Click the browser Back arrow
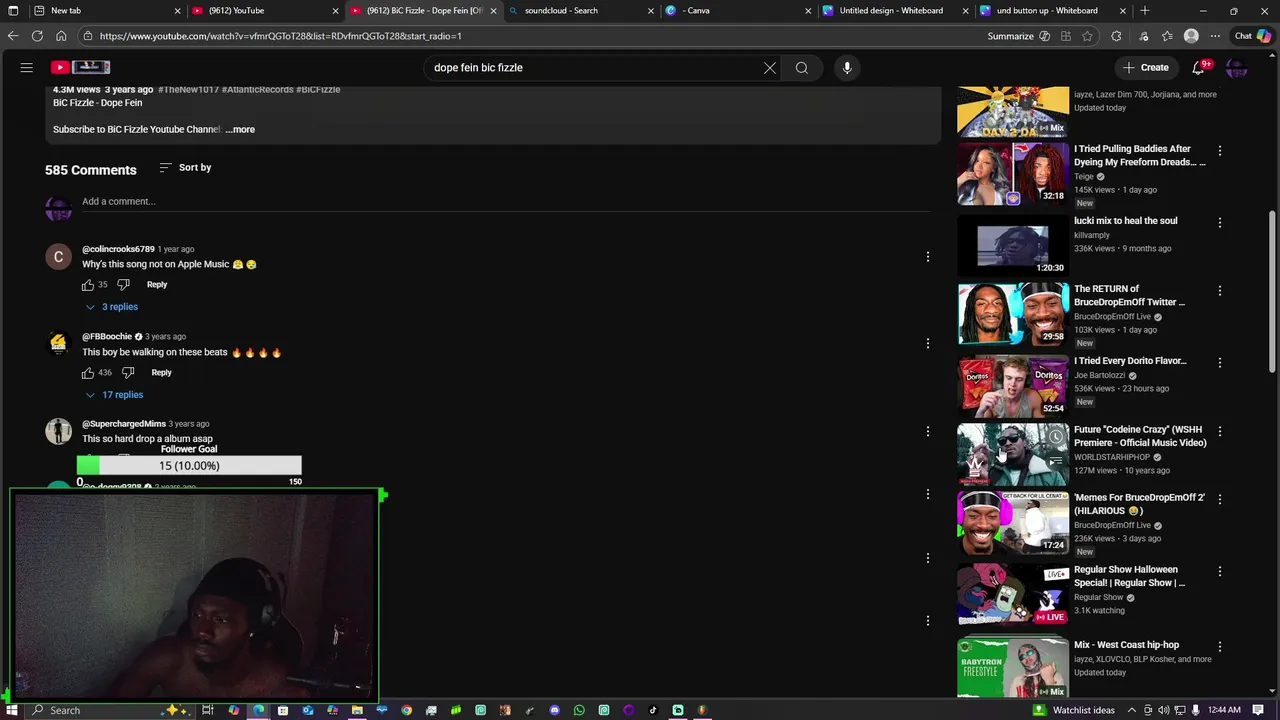 [13, 36]
